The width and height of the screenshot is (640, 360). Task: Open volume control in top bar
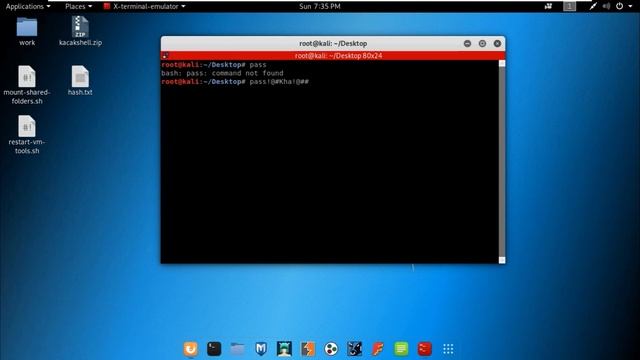tap(606, 6)
